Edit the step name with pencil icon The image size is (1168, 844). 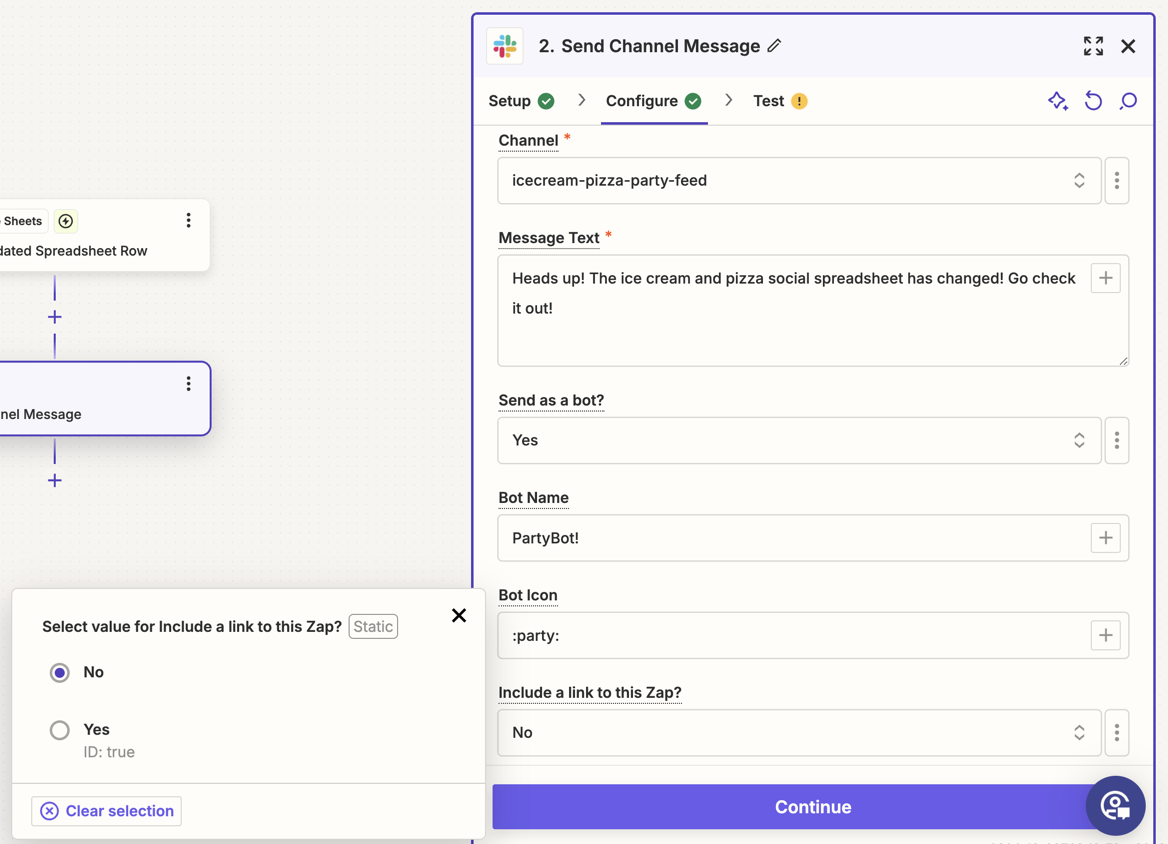[775, 46]
